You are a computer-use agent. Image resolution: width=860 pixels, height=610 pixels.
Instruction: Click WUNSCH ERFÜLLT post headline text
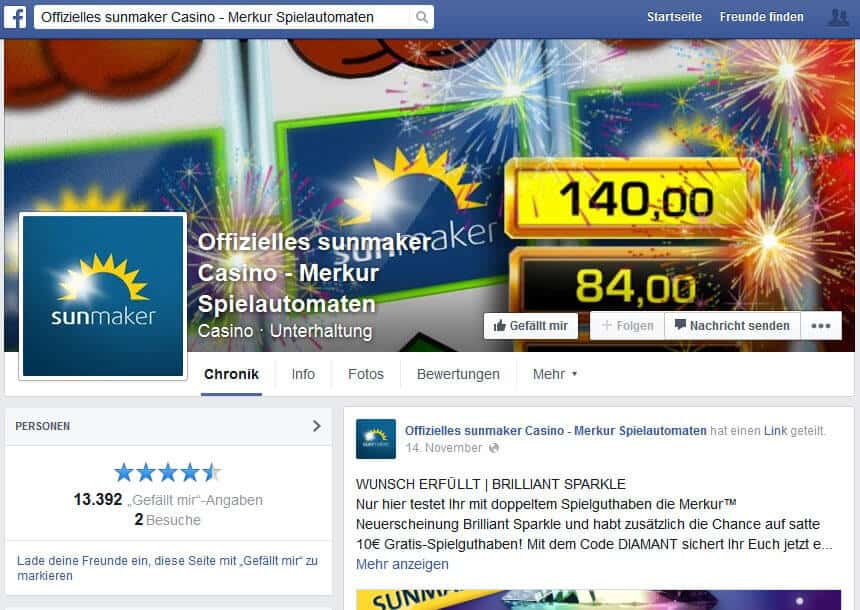pos(491,484)
